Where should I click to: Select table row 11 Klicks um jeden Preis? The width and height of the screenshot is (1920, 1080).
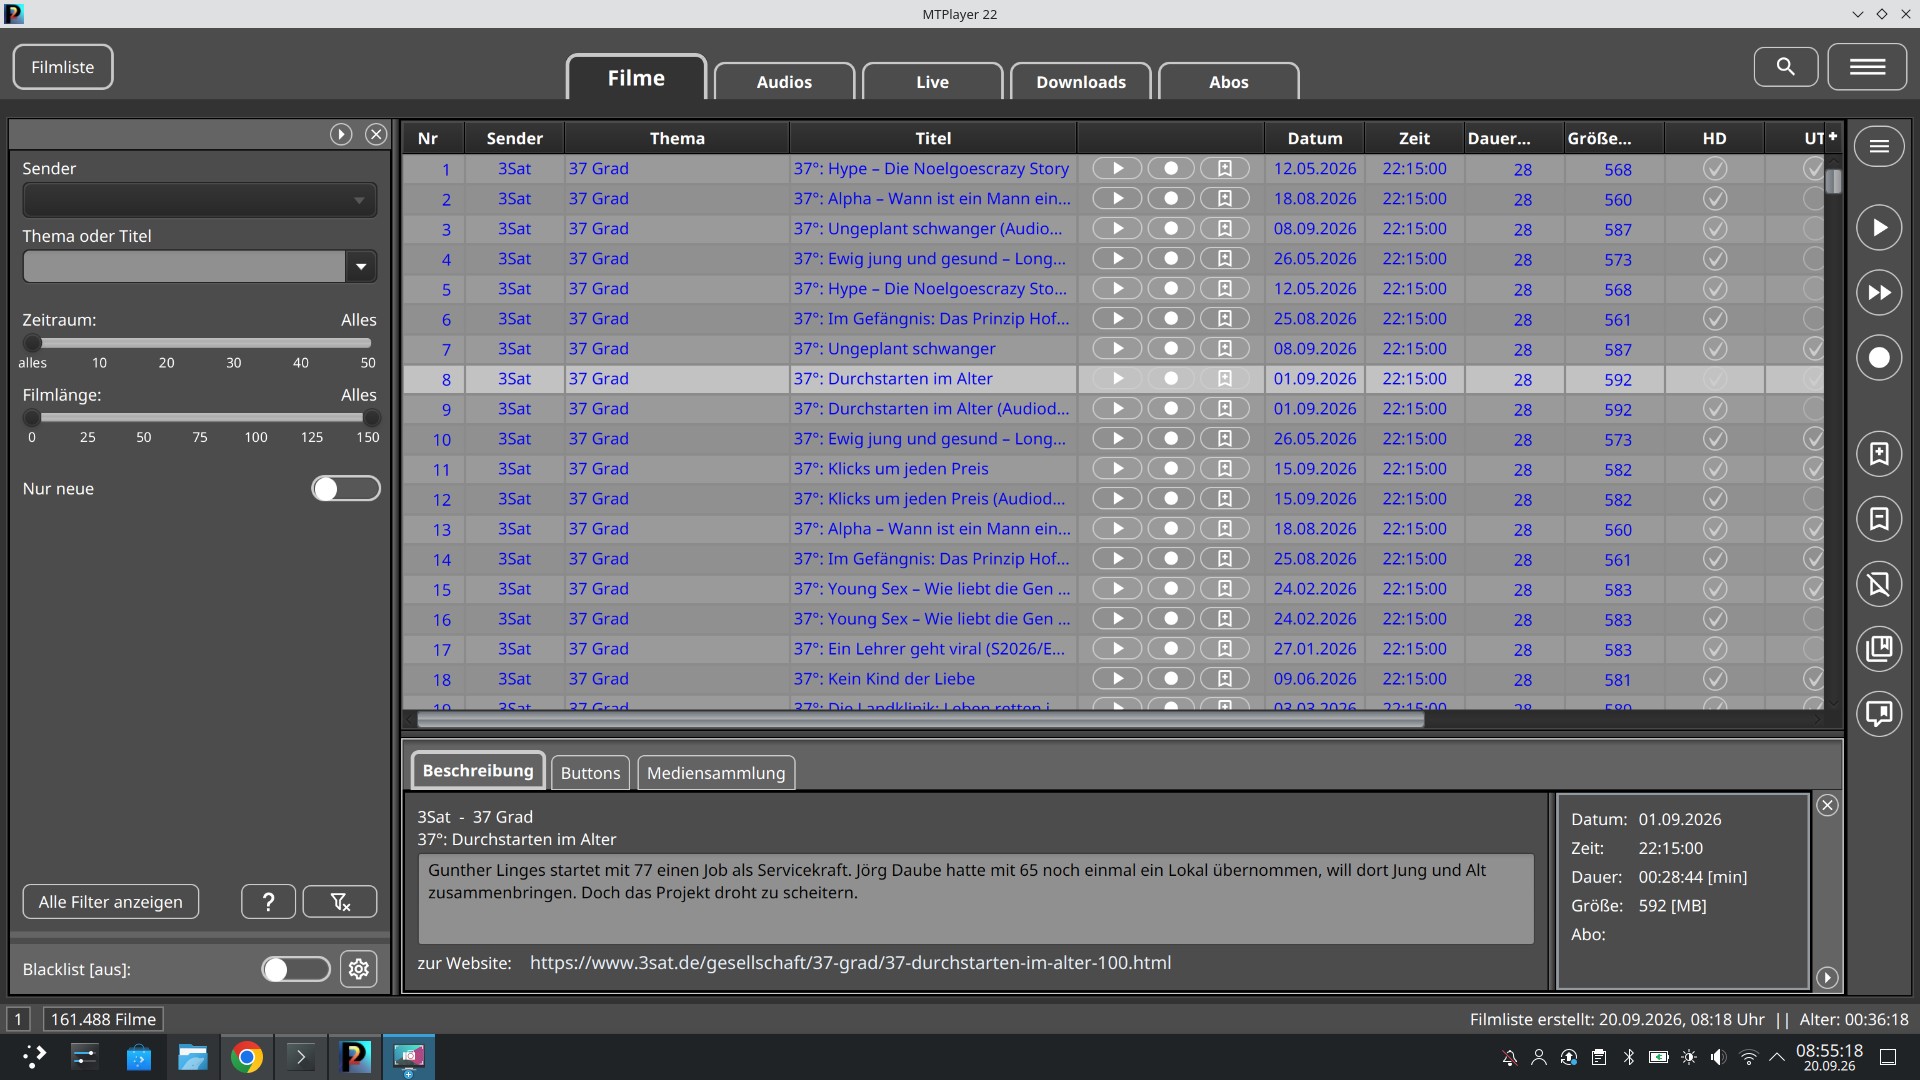pyautogui.click(x=1112, y=469)
